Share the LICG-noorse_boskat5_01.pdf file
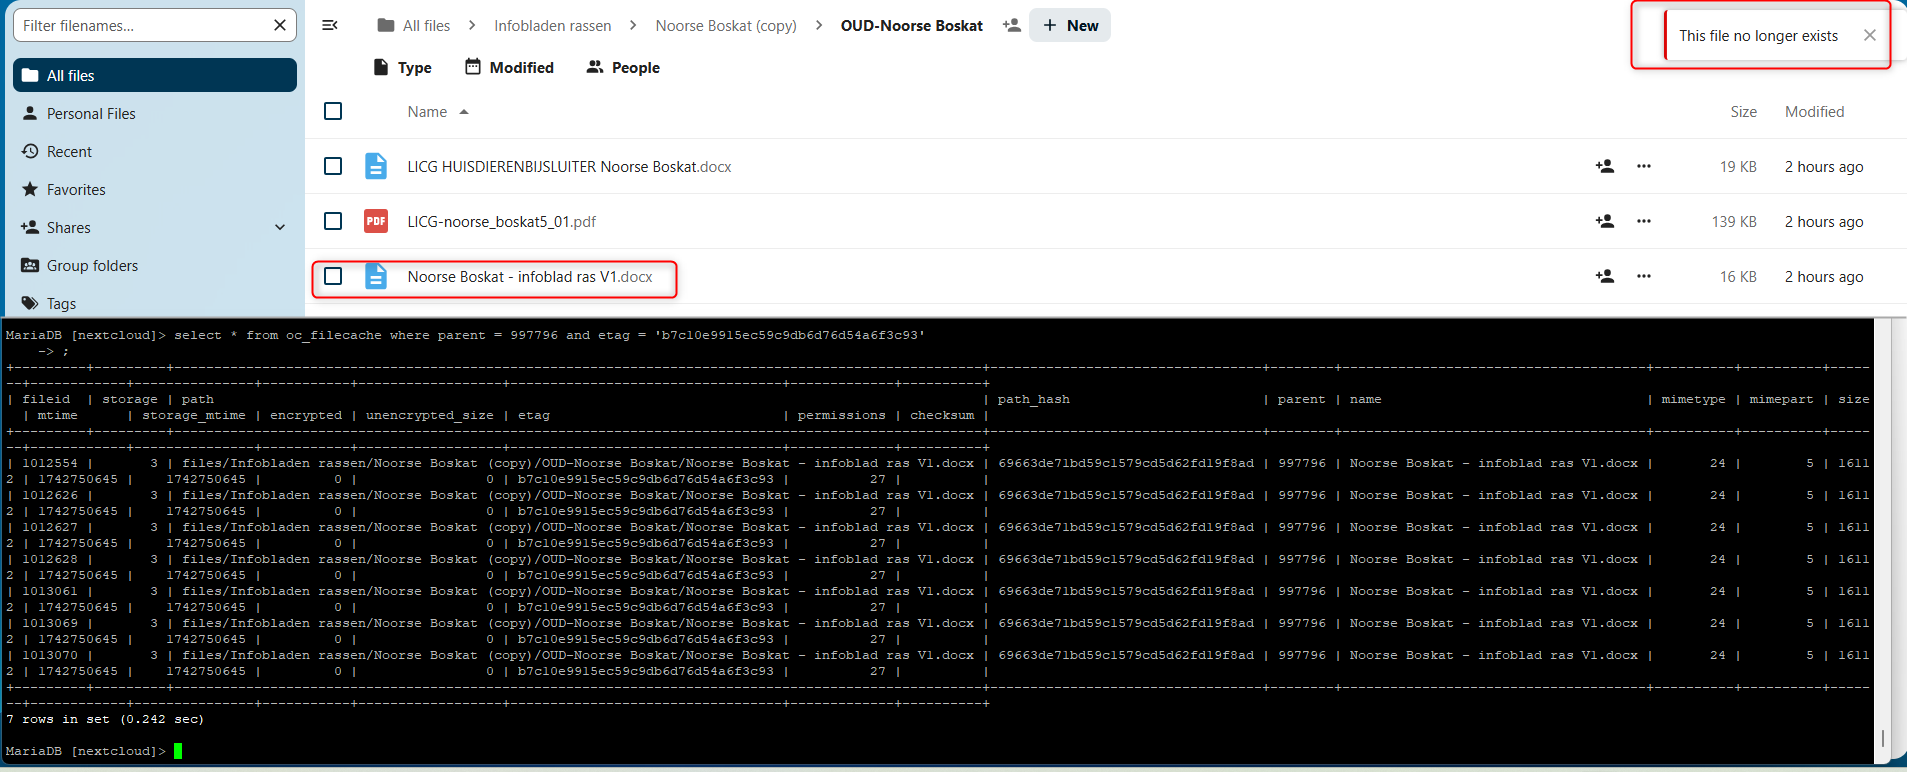 (x=1604, y=221)
